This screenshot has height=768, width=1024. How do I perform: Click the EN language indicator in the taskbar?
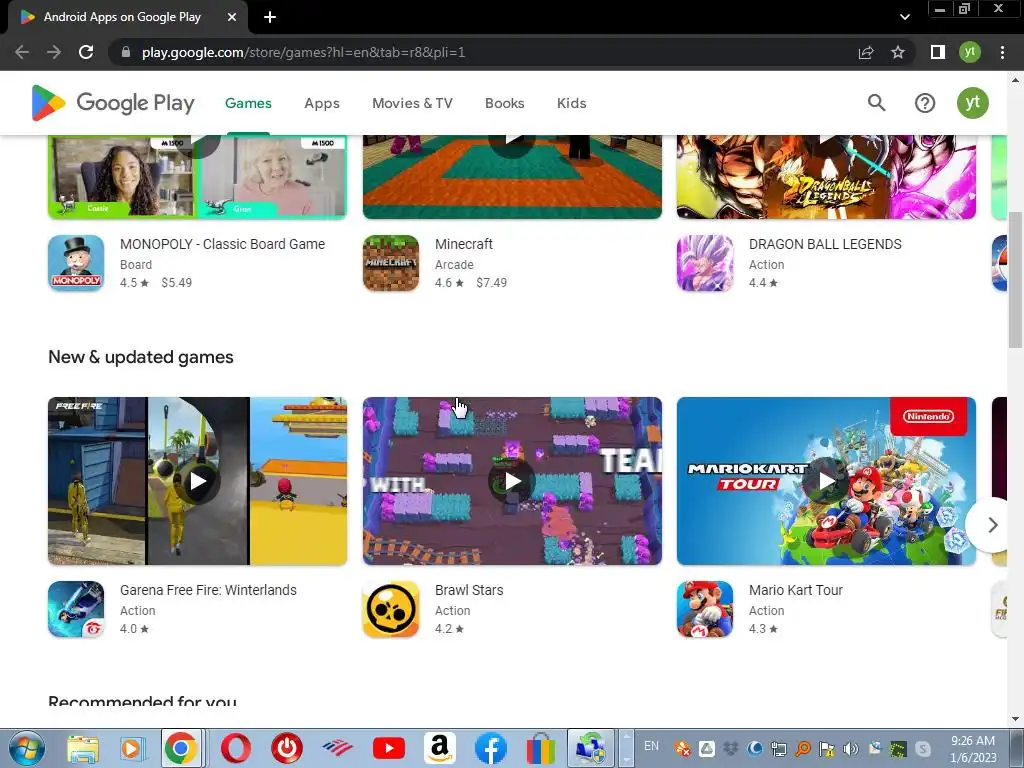click(x=651, y=746)
